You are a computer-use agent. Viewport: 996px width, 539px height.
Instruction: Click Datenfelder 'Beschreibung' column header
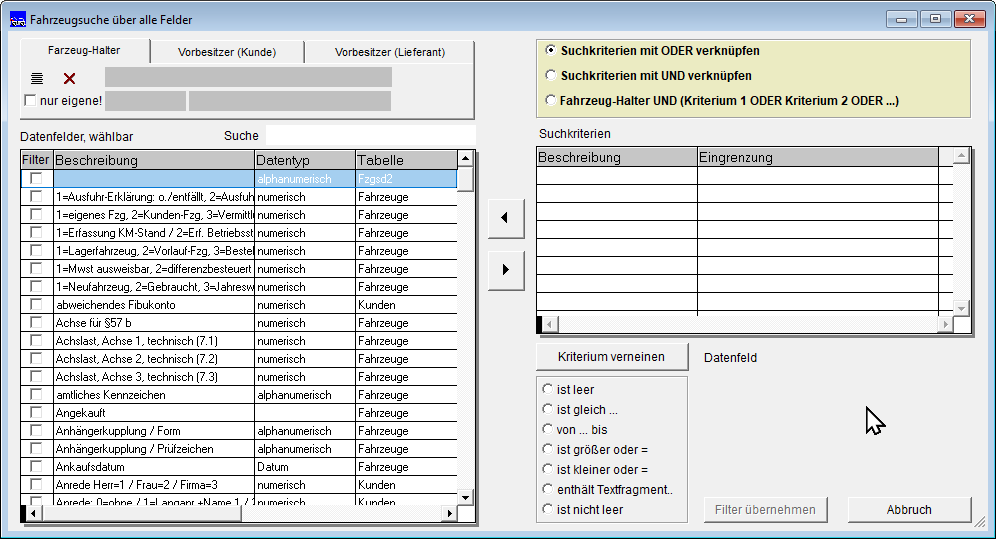154,160
